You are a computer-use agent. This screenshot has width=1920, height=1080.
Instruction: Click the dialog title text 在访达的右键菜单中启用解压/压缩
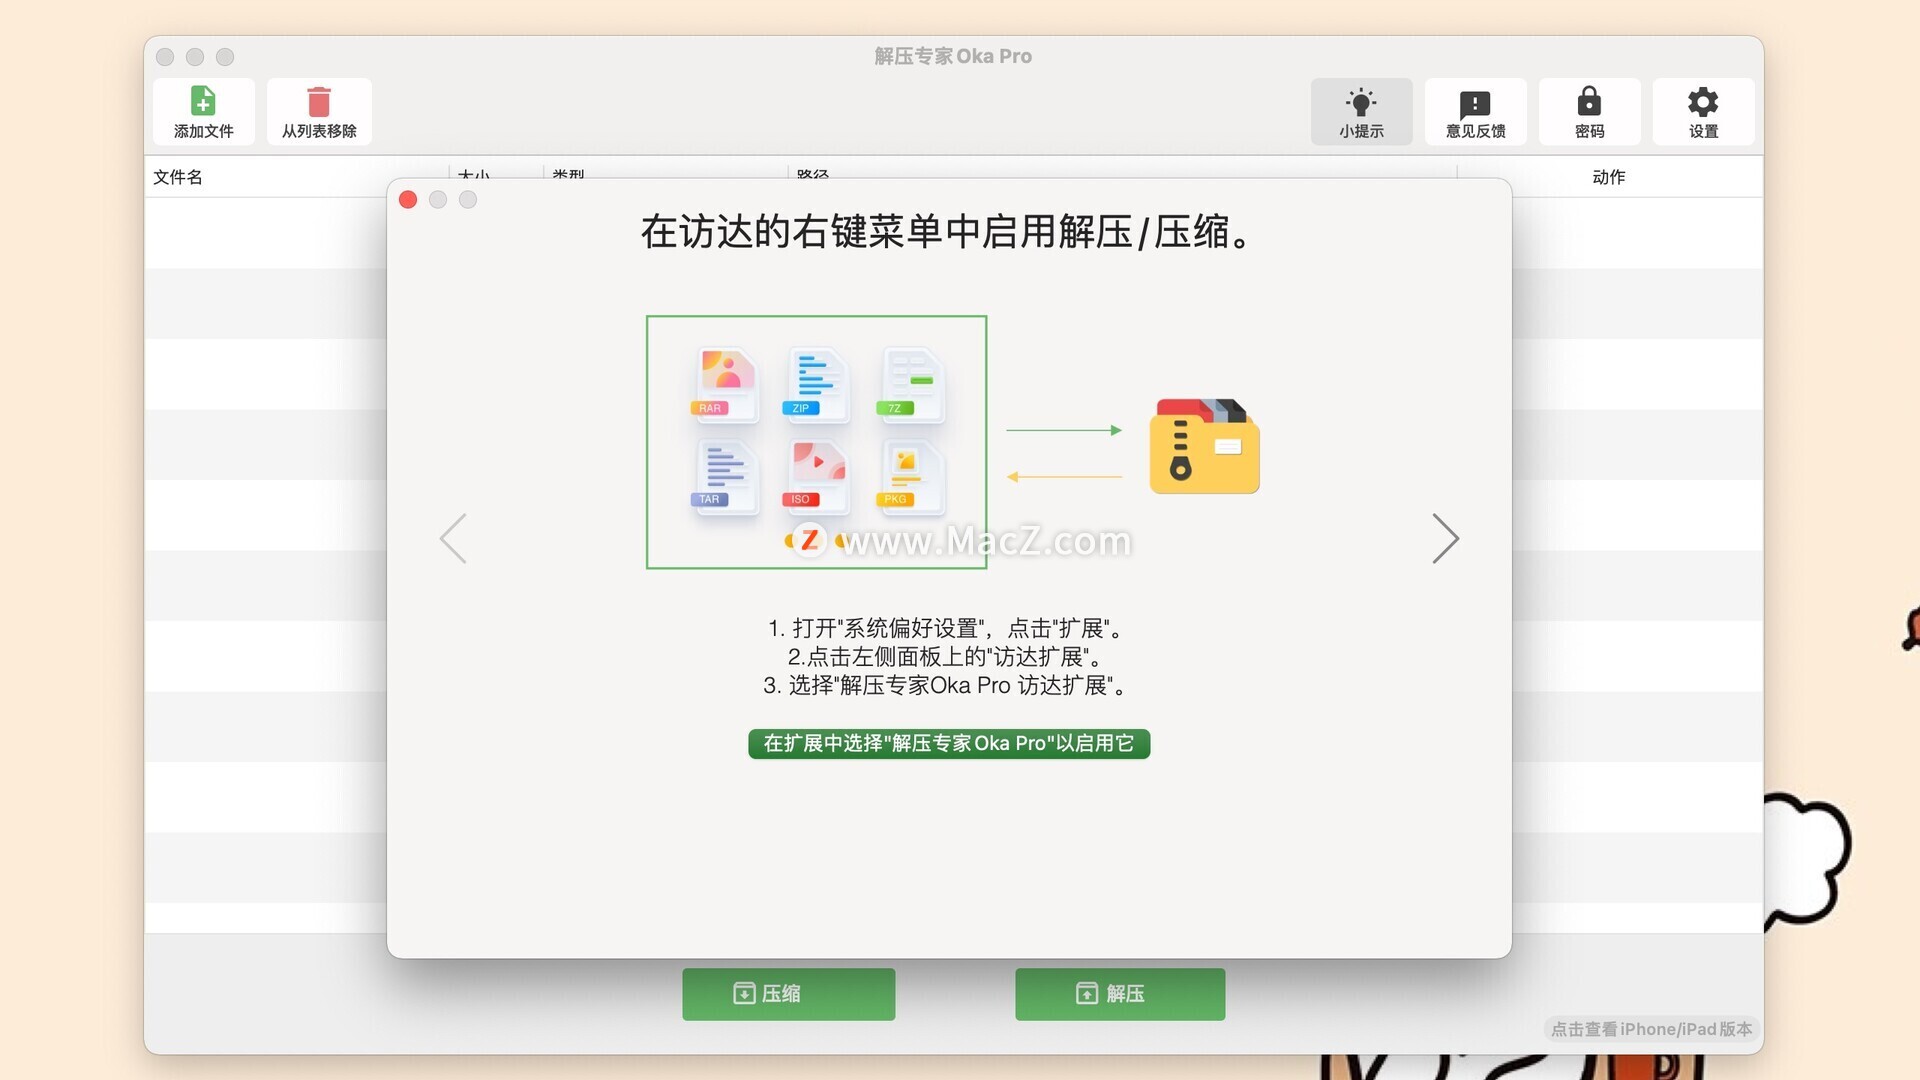coord(945,232)
